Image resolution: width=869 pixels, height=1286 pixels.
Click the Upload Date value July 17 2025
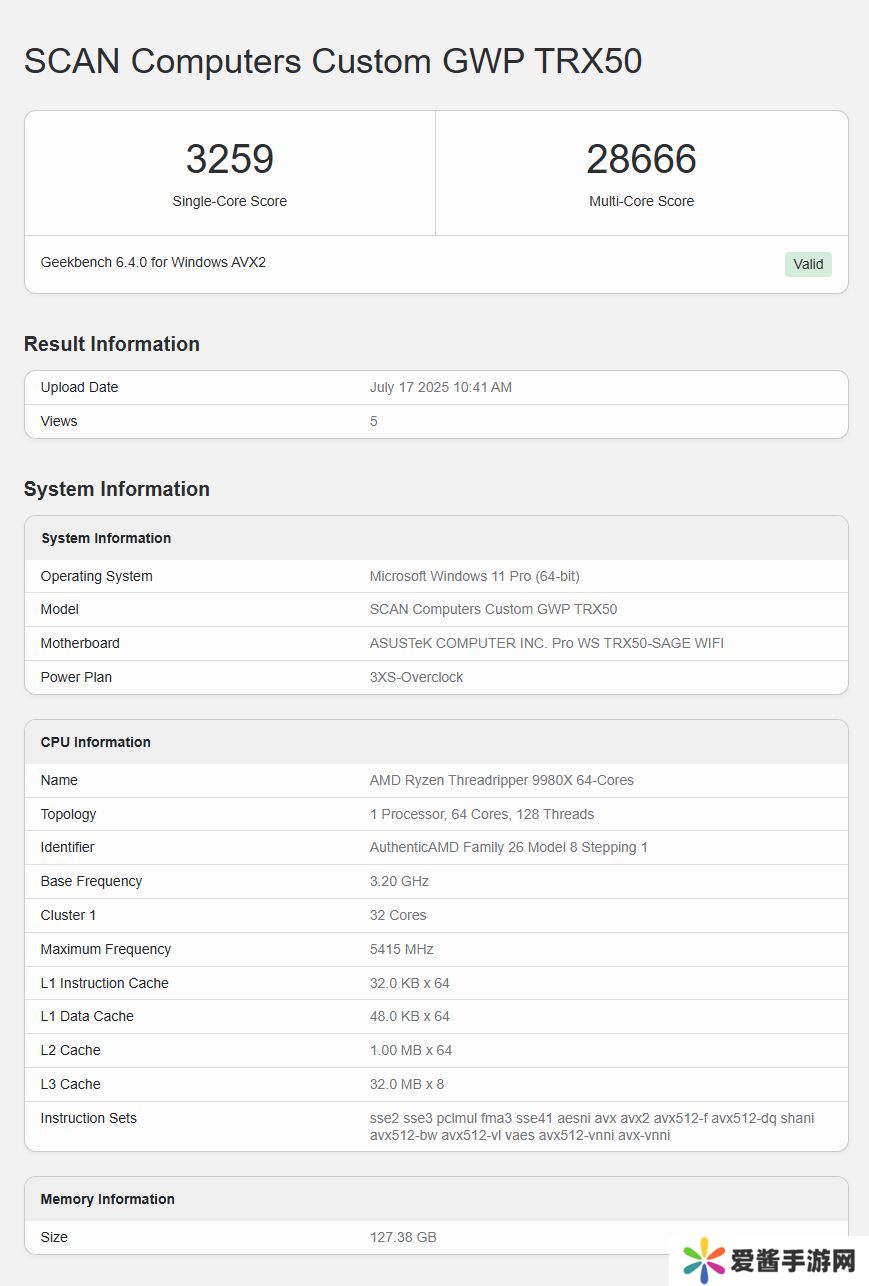440,387
